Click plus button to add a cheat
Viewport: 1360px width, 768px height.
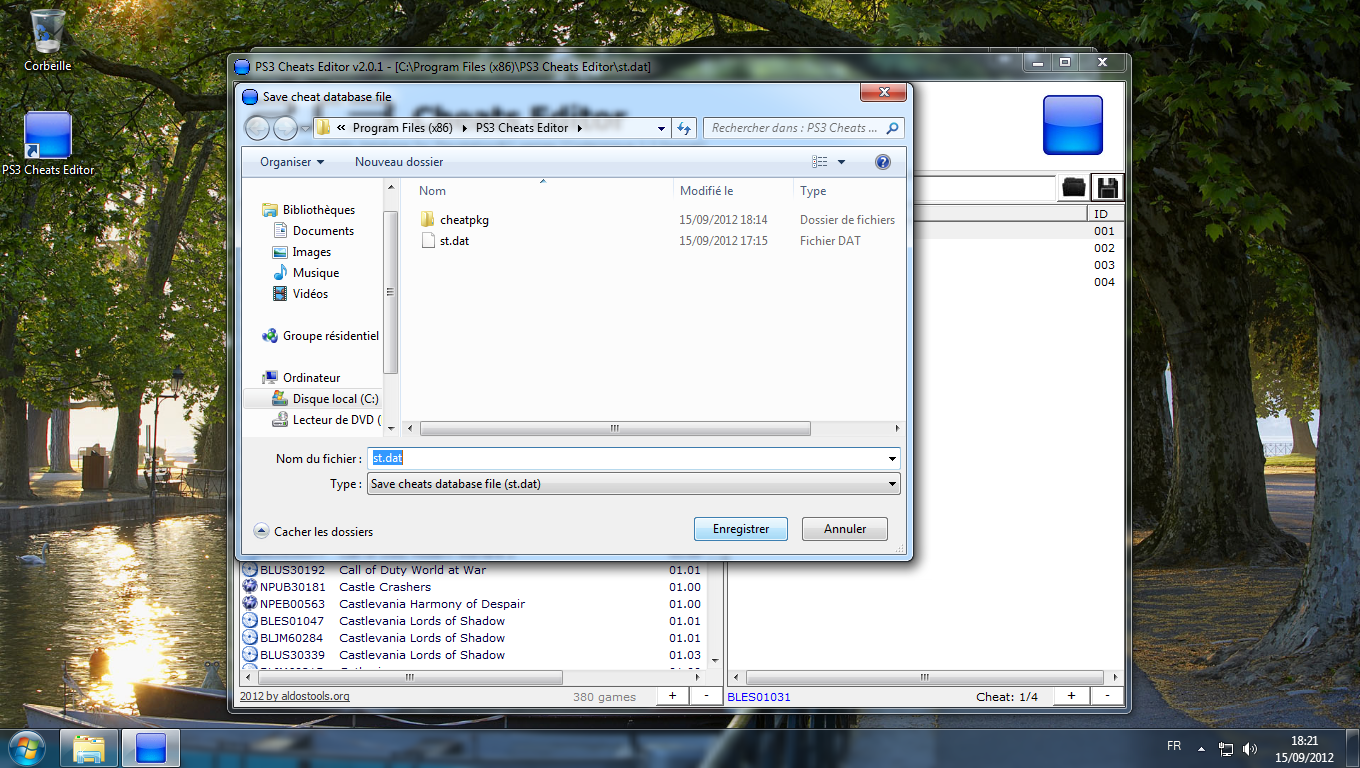pyautogui.click(x=1071, y=696)
